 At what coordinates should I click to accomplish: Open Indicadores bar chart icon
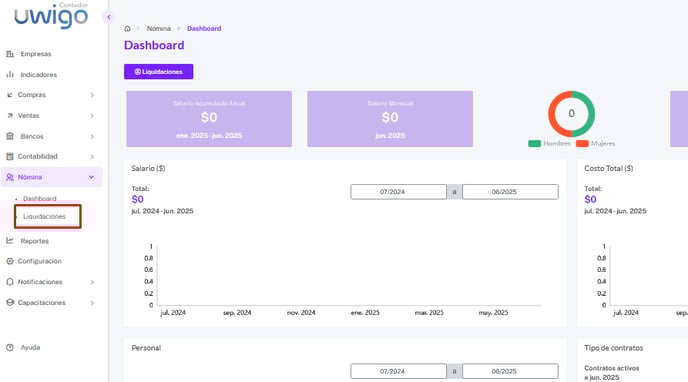point(10,75)
